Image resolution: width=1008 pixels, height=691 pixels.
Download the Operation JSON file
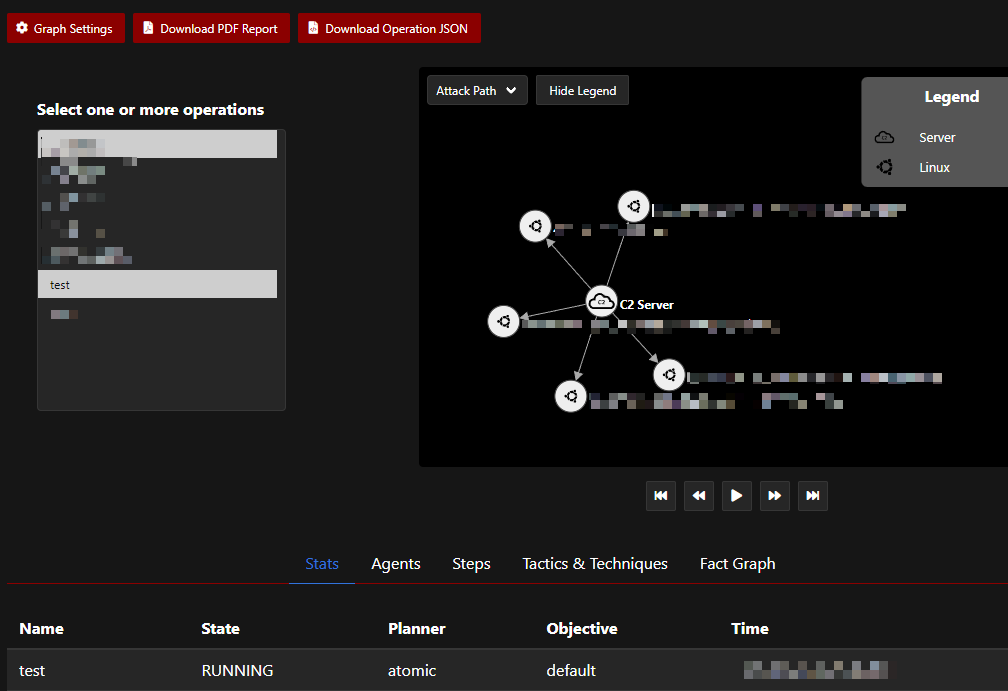pyautogui.click(x=389, y=28)
